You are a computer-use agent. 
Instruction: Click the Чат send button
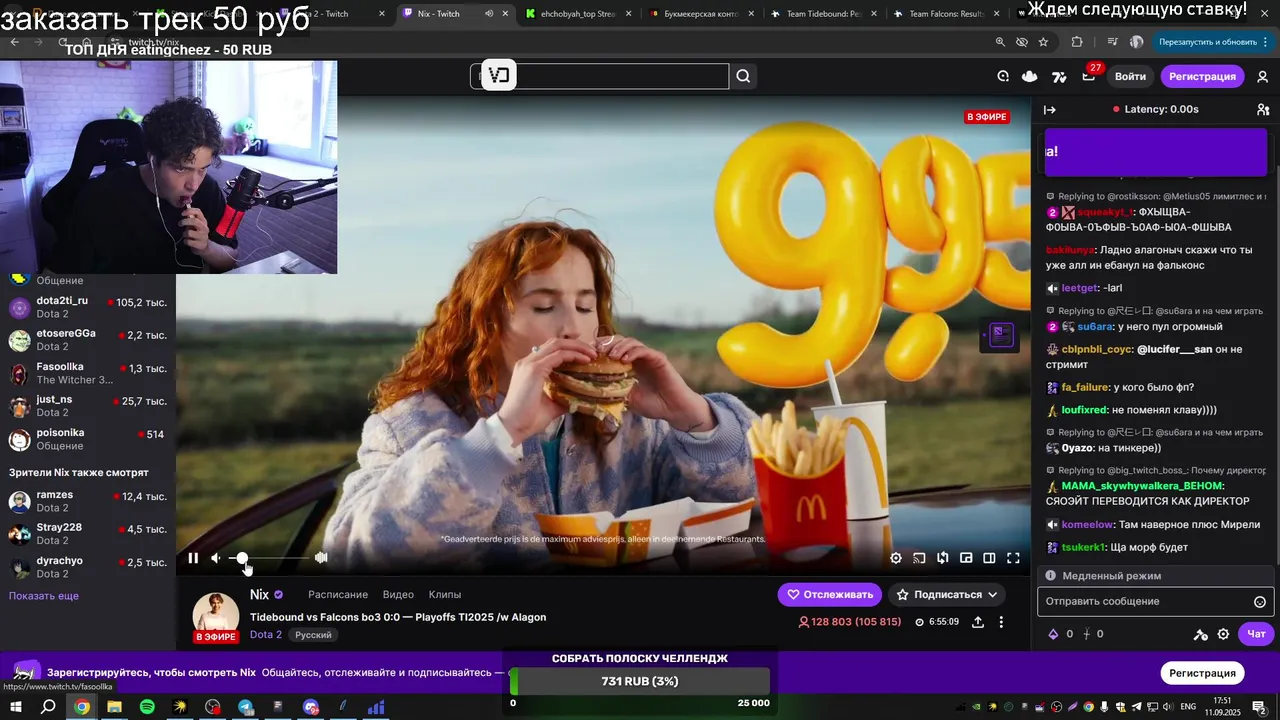click(1256, 634)
